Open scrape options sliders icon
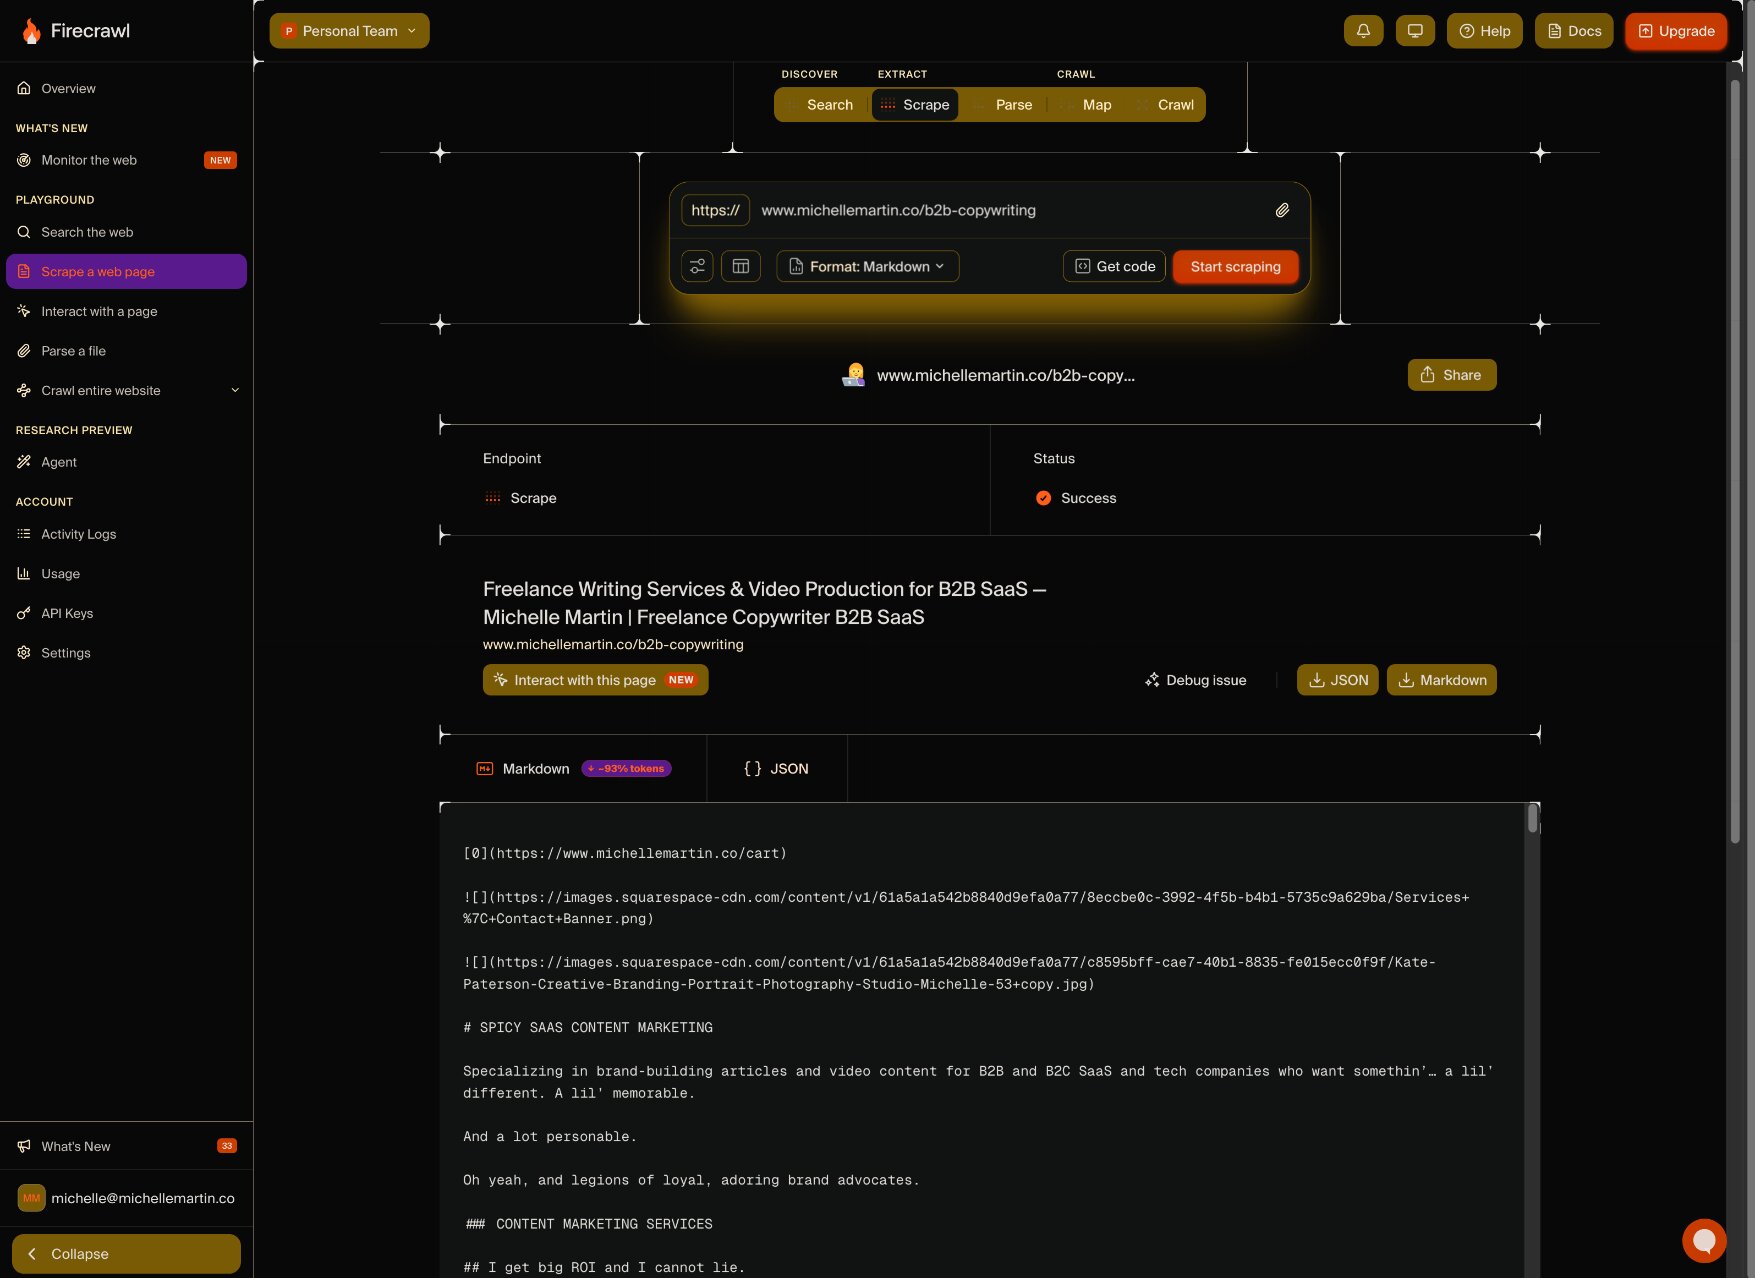This screenshot has width=1755, height=1278. pyautogui.click(x=697, y=266)
